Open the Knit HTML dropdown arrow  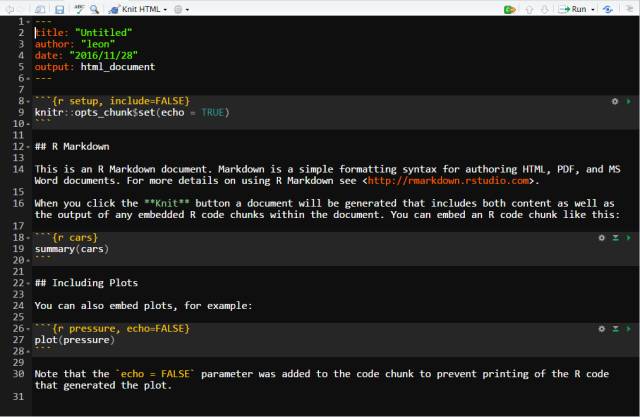pyautogui.click(x=165, y=9)
